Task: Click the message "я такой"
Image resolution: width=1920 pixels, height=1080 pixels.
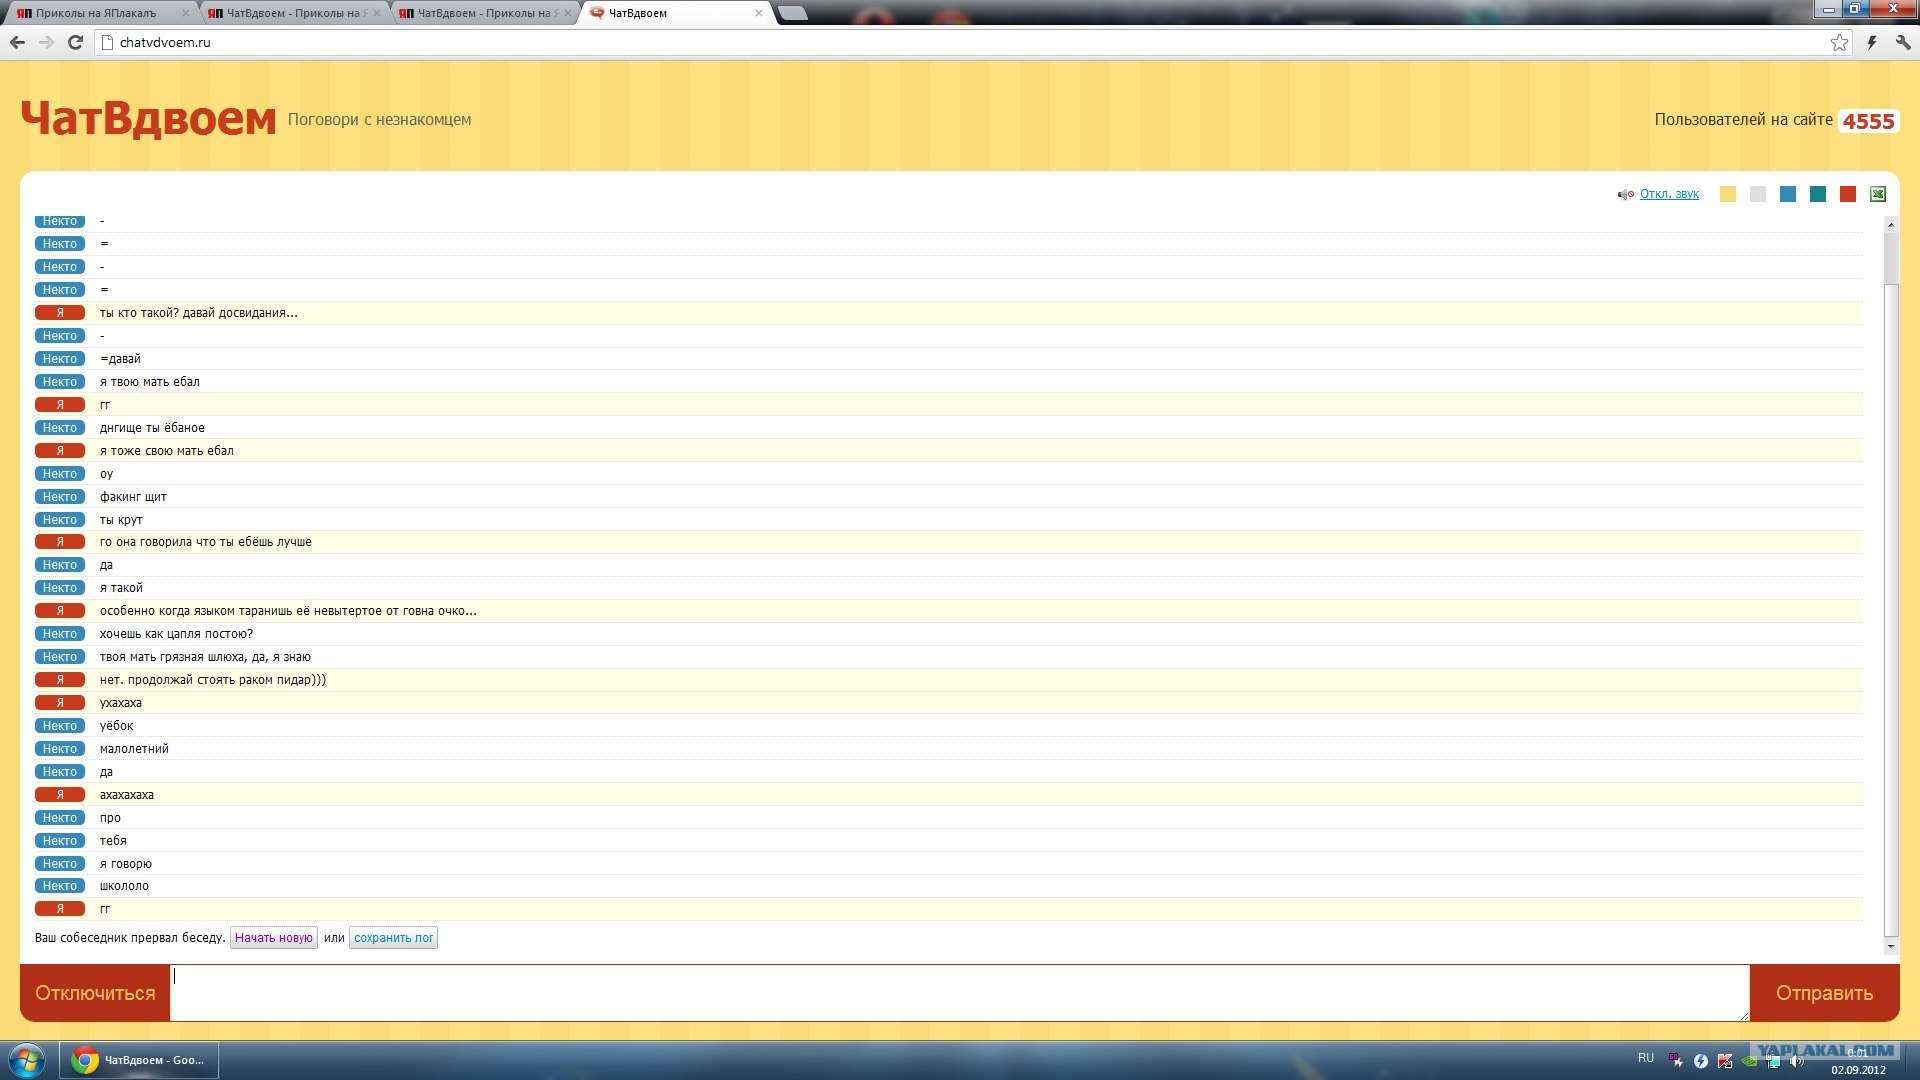Action: 121,588
